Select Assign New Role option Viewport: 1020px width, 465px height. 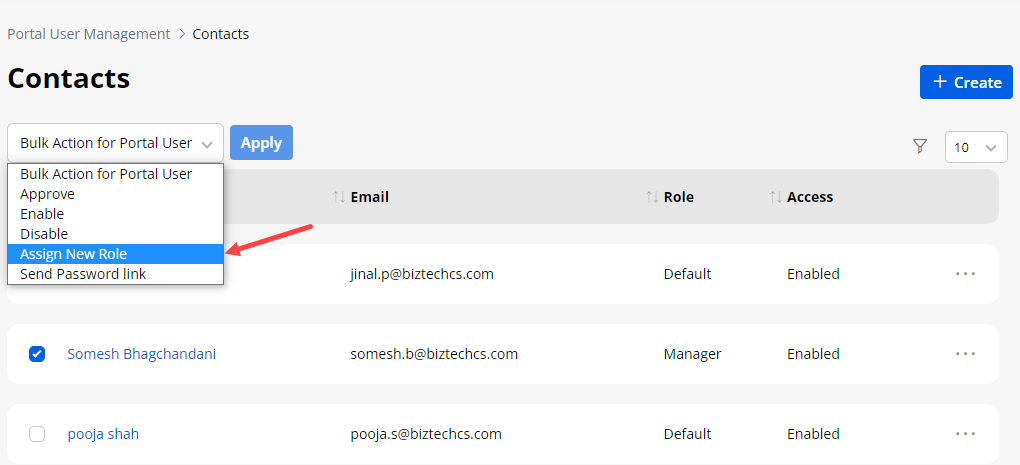(x=74, y=254)
